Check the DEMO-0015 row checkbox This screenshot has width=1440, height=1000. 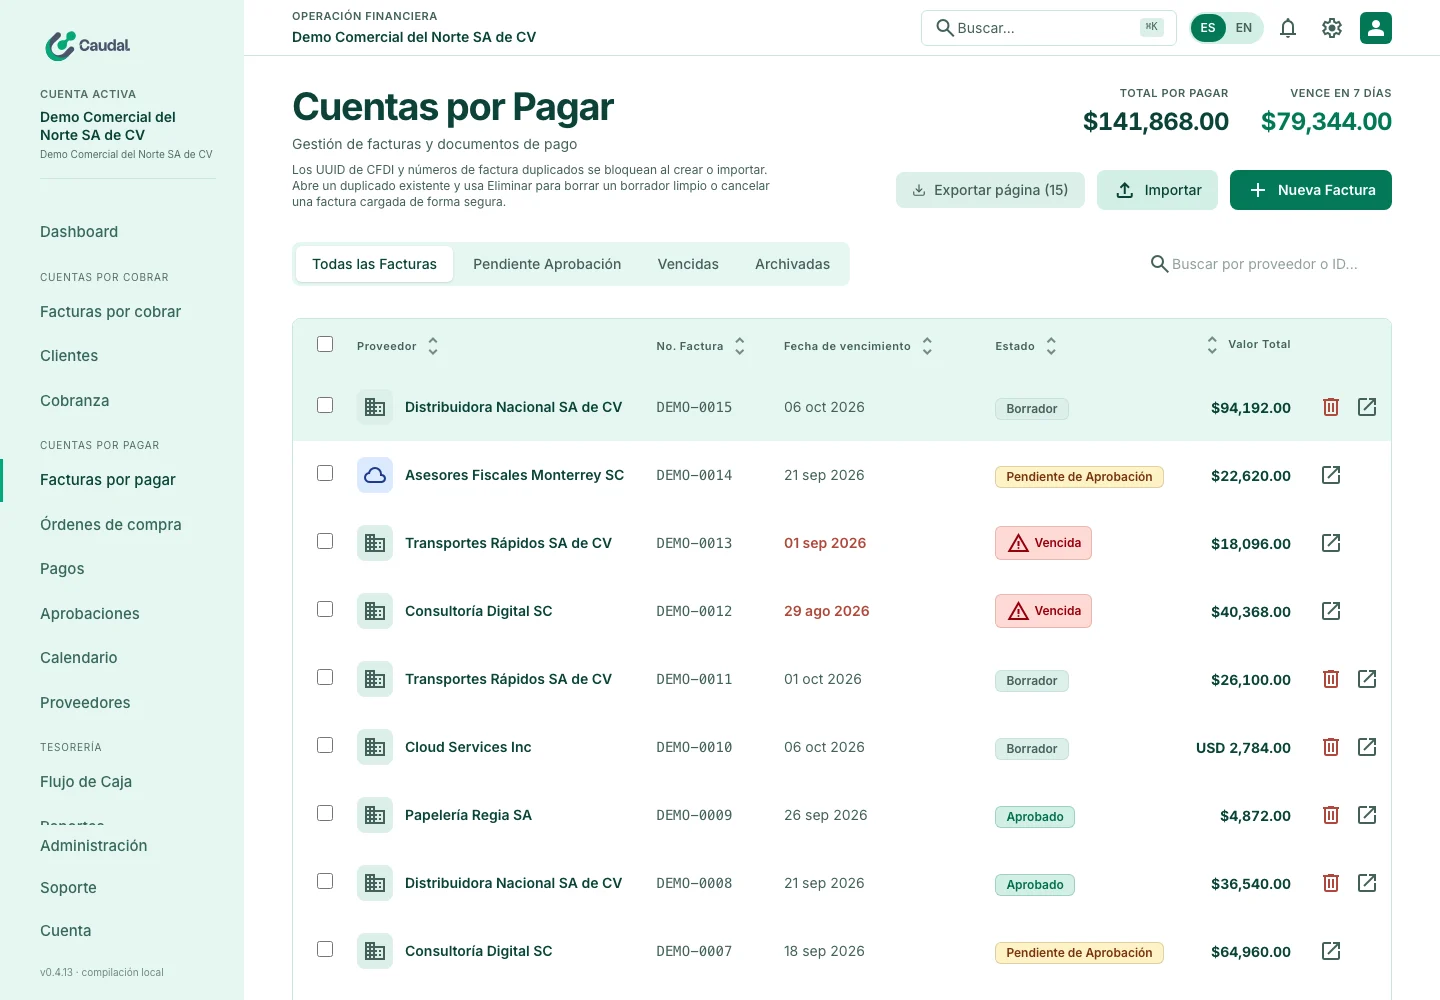tap(325, 405)
